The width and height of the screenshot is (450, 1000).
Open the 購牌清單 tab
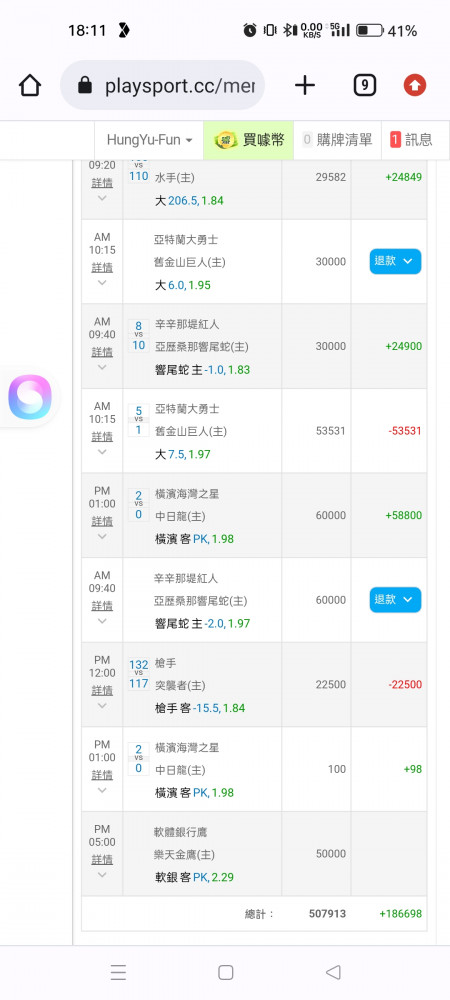click(x=337, y=140)
